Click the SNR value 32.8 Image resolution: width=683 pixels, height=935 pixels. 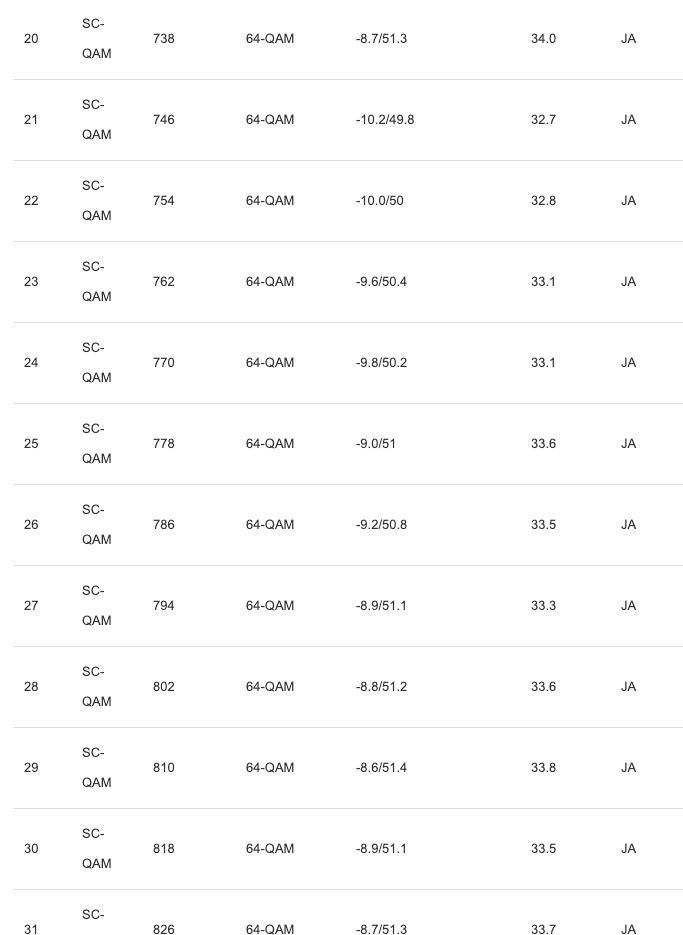pyautogui.click(x=543, y=201)
